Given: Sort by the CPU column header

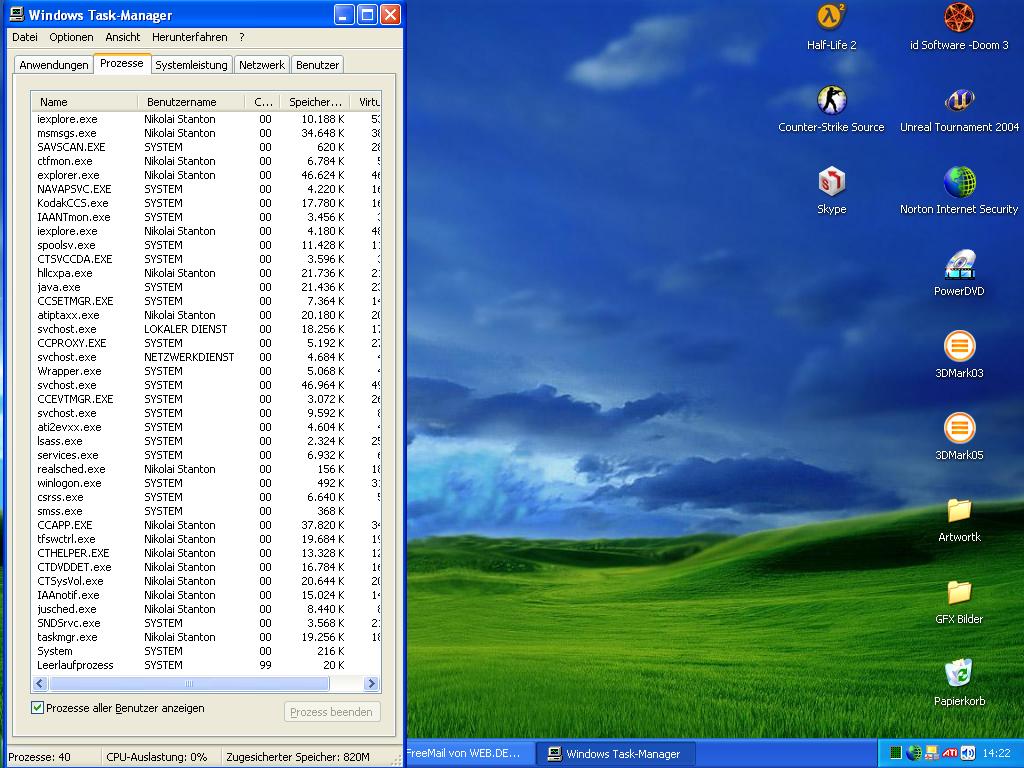Looking at the screenshot, I should coord(263,101).
